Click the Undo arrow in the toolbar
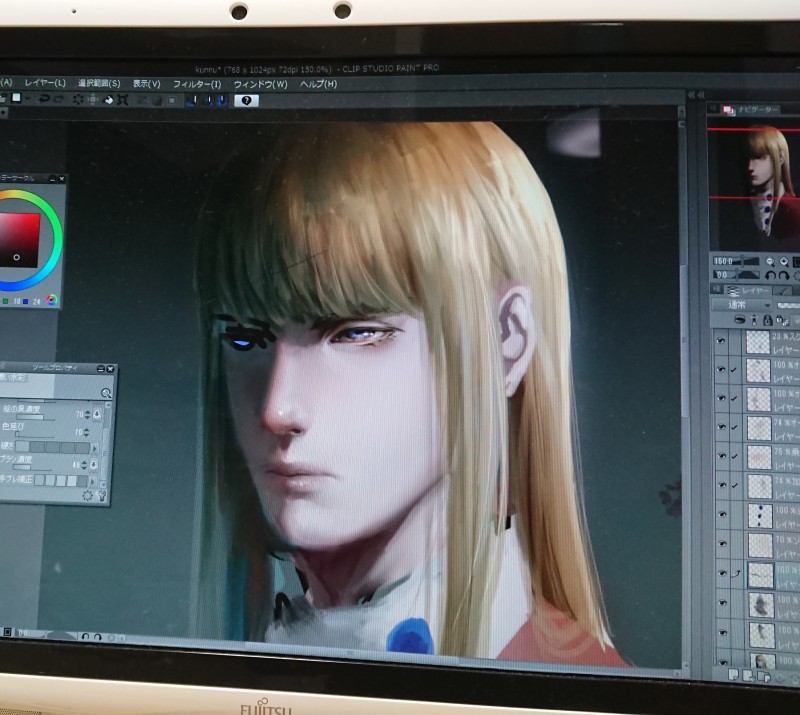 [x=45, y=98]
